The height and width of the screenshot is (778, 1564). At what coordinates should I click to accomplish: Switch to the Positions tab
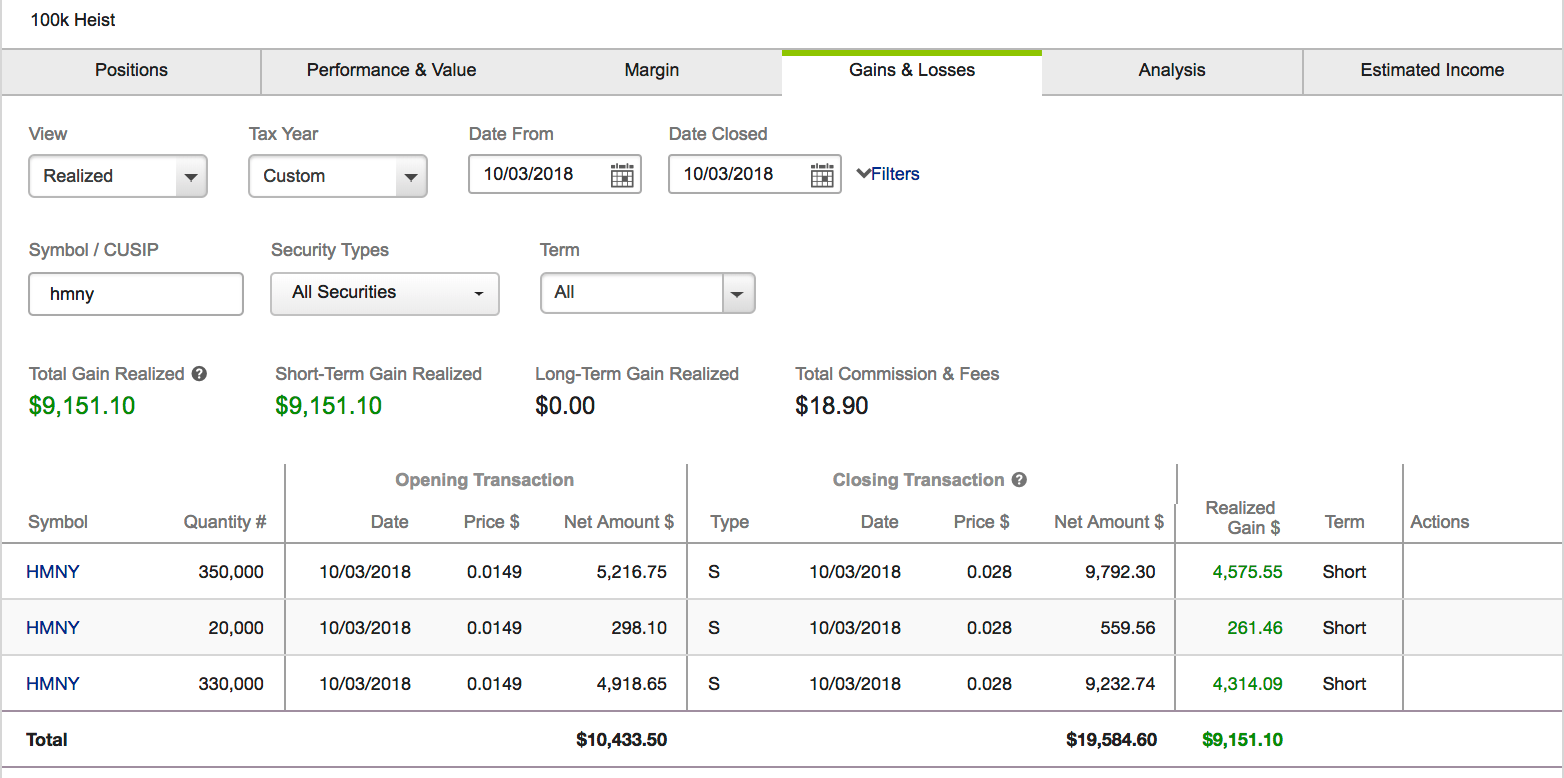coord(131,70)
